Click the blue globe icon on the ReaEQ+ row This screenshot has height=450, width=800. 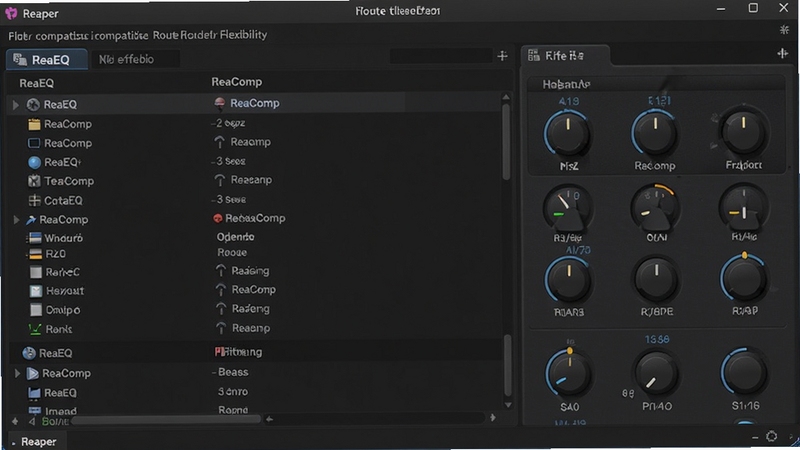[x=34, y=162]
